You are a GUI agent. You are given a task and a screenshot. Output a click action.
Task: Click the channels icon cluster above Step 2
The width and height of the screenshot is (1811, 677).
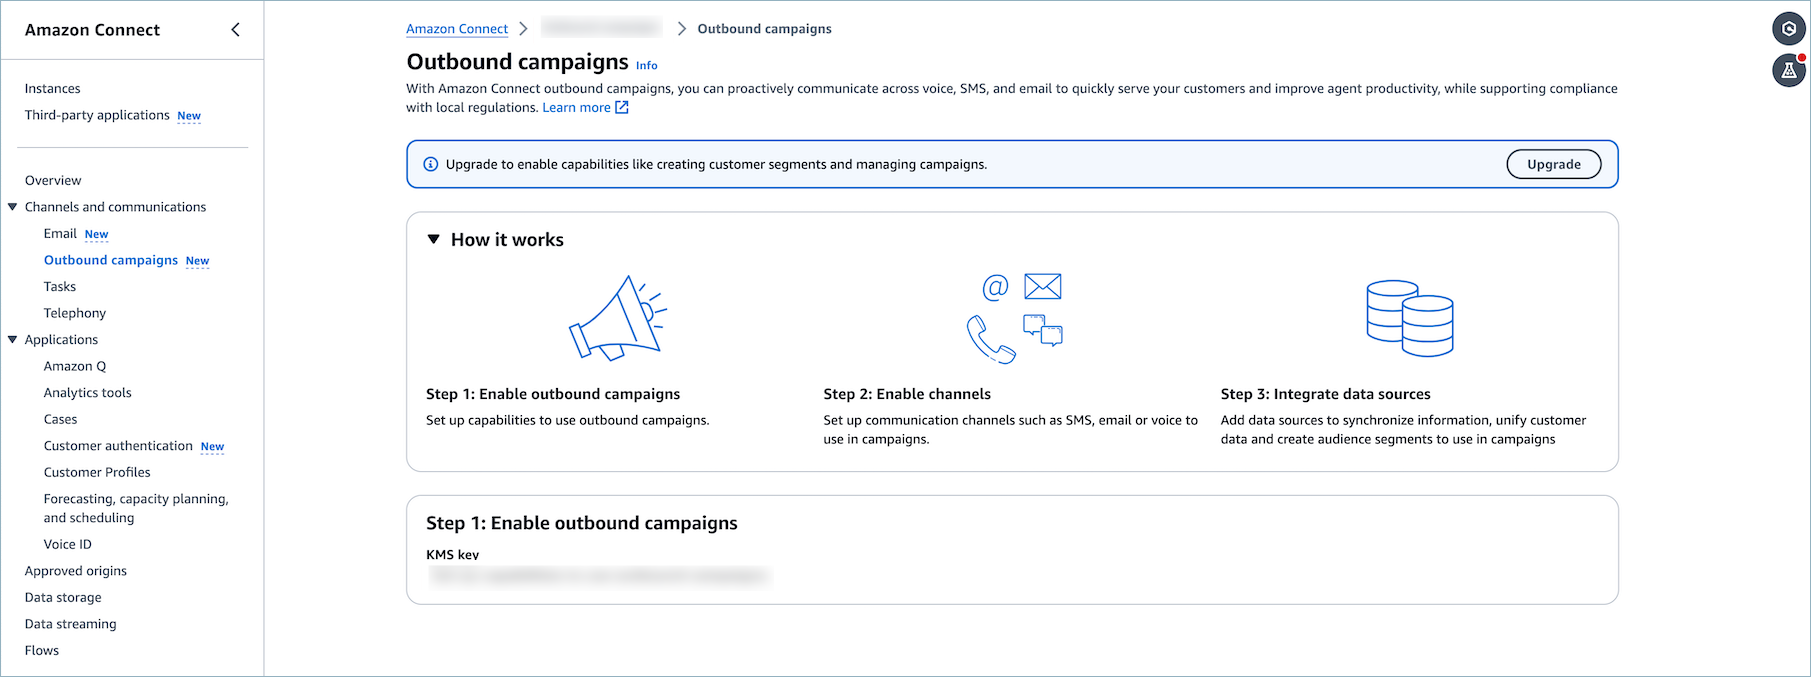click(1014, 318)
